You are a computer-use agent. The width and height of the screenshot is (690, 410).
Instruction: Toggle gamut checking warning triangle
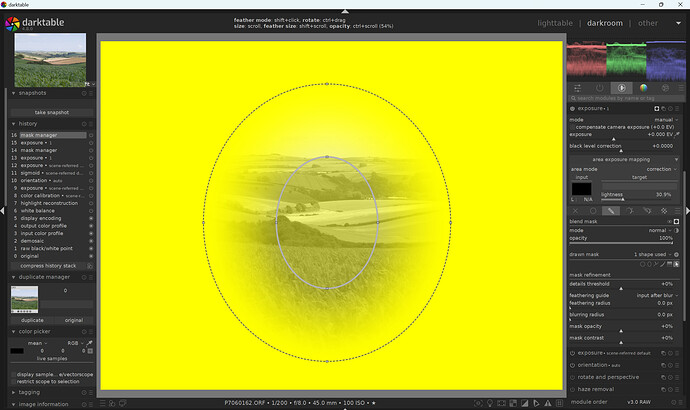coord(547,403)
